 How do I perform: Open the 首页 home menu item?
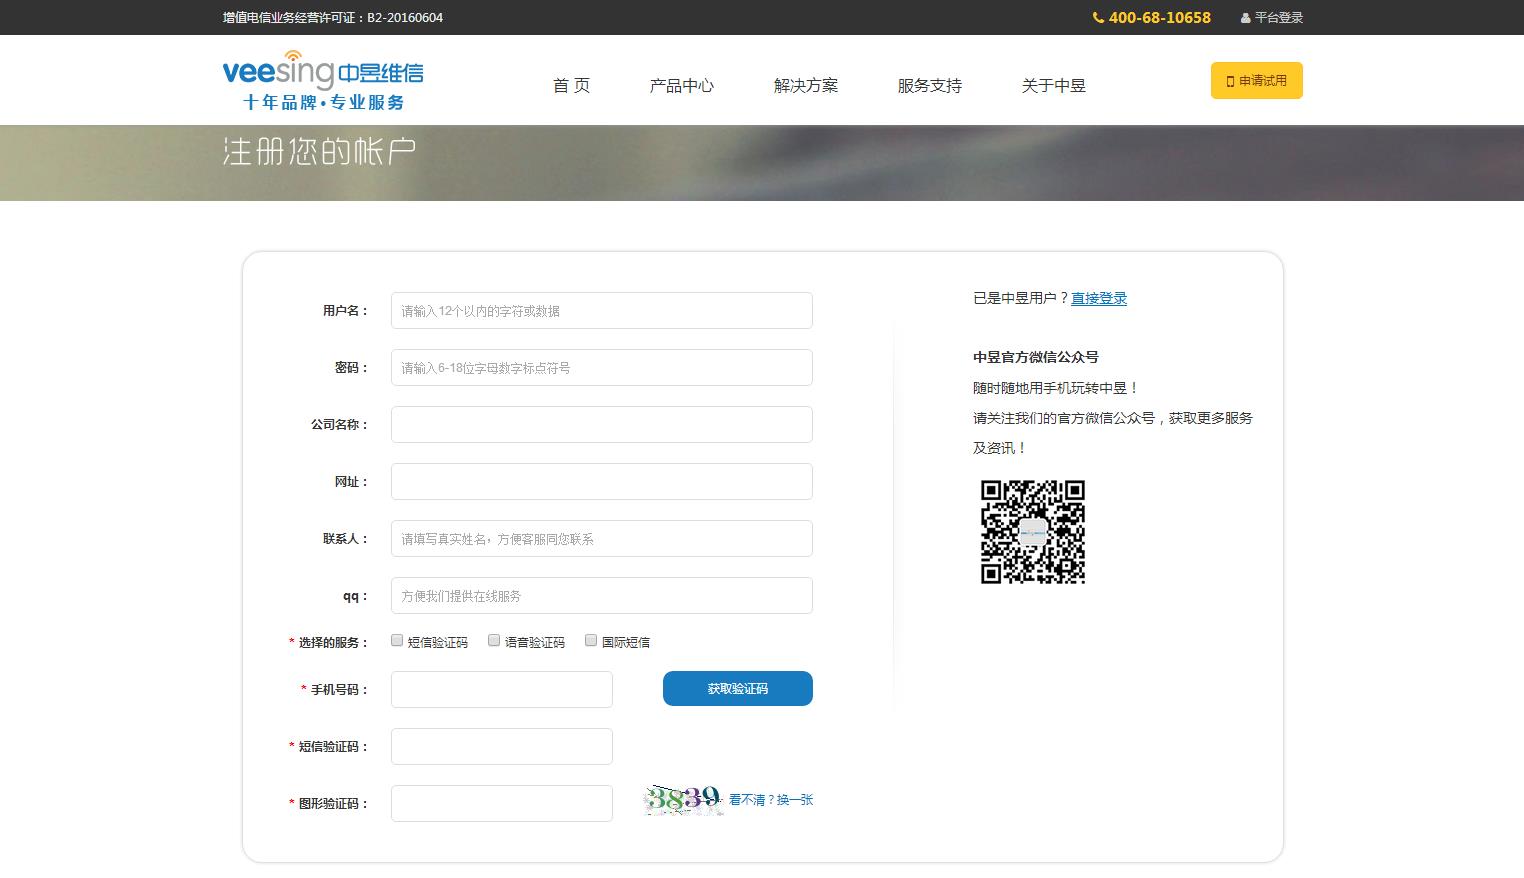point(571,86)
